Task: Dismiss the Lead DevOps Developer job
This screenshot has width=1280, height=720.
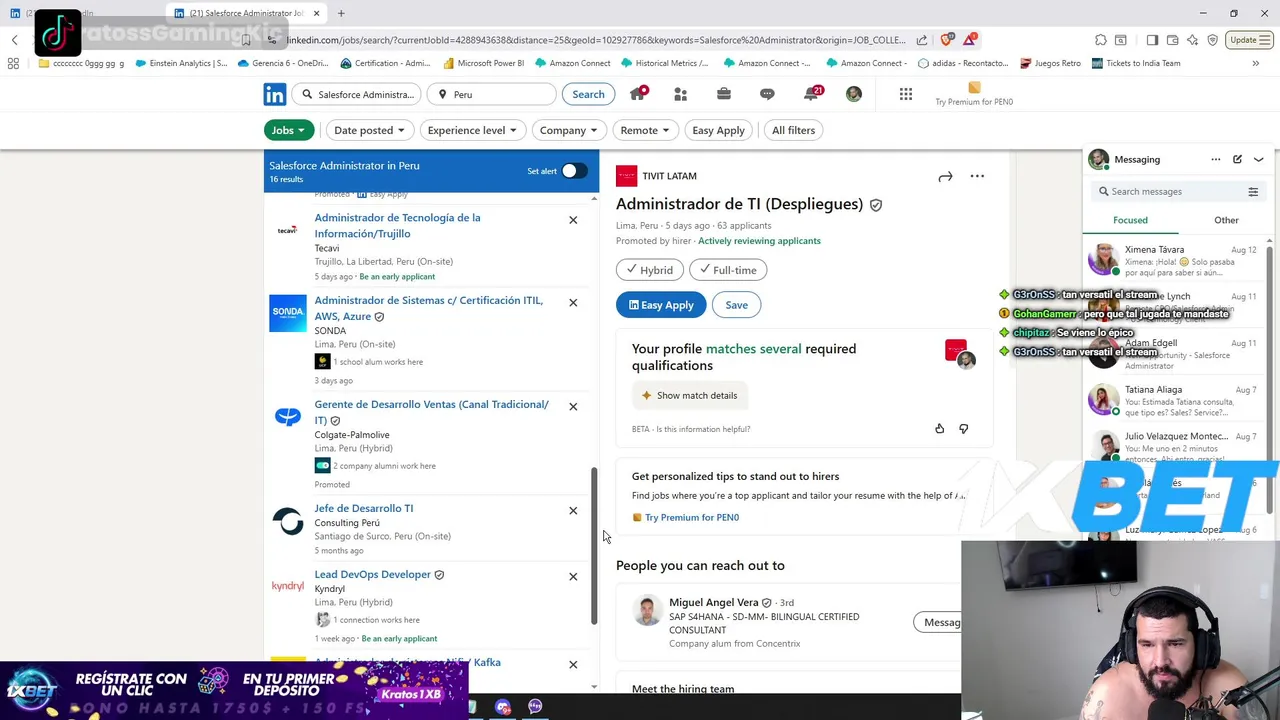Action: click(x=573, y=577)
